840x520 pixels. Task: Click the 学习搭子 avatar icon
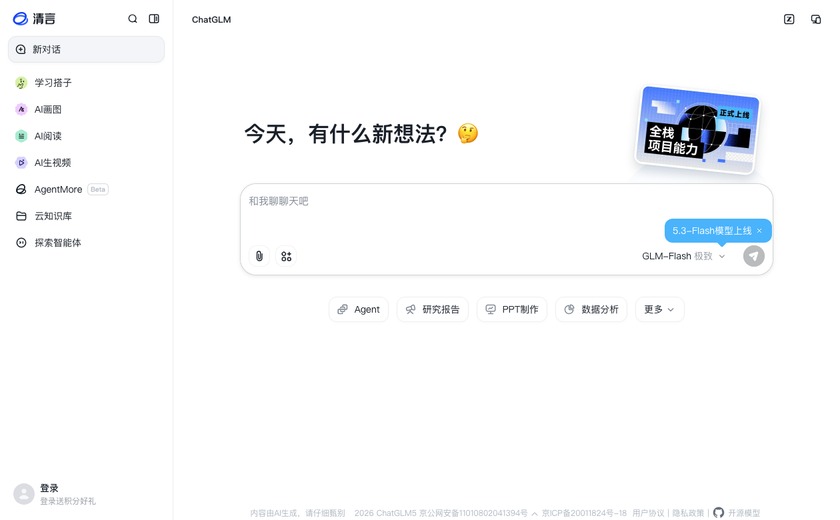[x=21, y=82]
